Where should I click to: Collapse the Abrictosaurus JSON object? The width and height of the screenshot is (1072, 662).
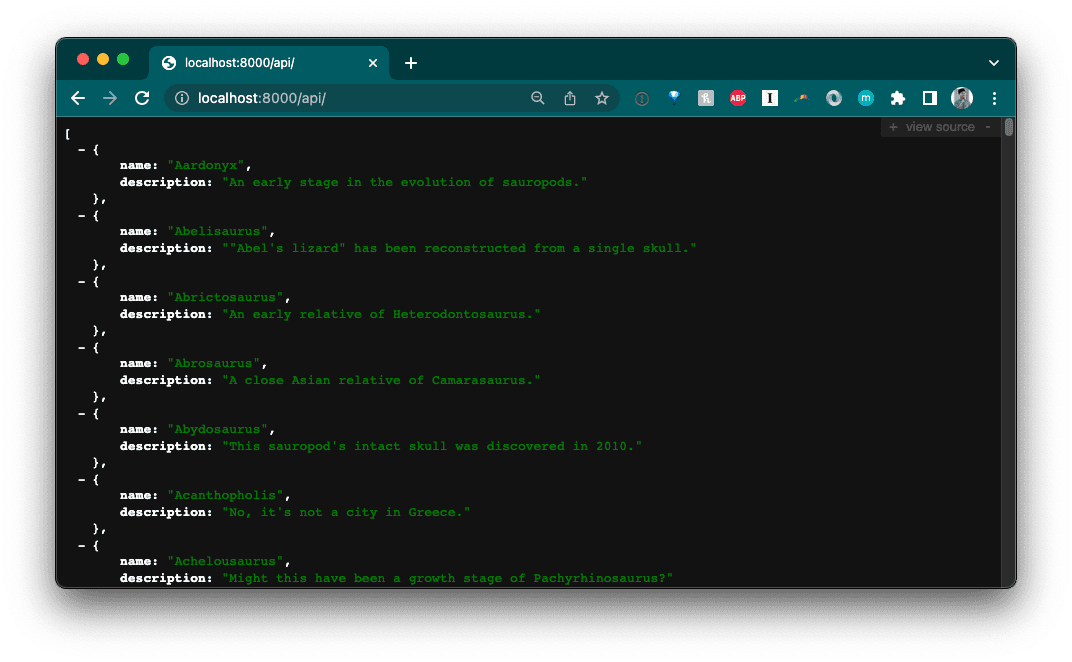pos(81,281)
